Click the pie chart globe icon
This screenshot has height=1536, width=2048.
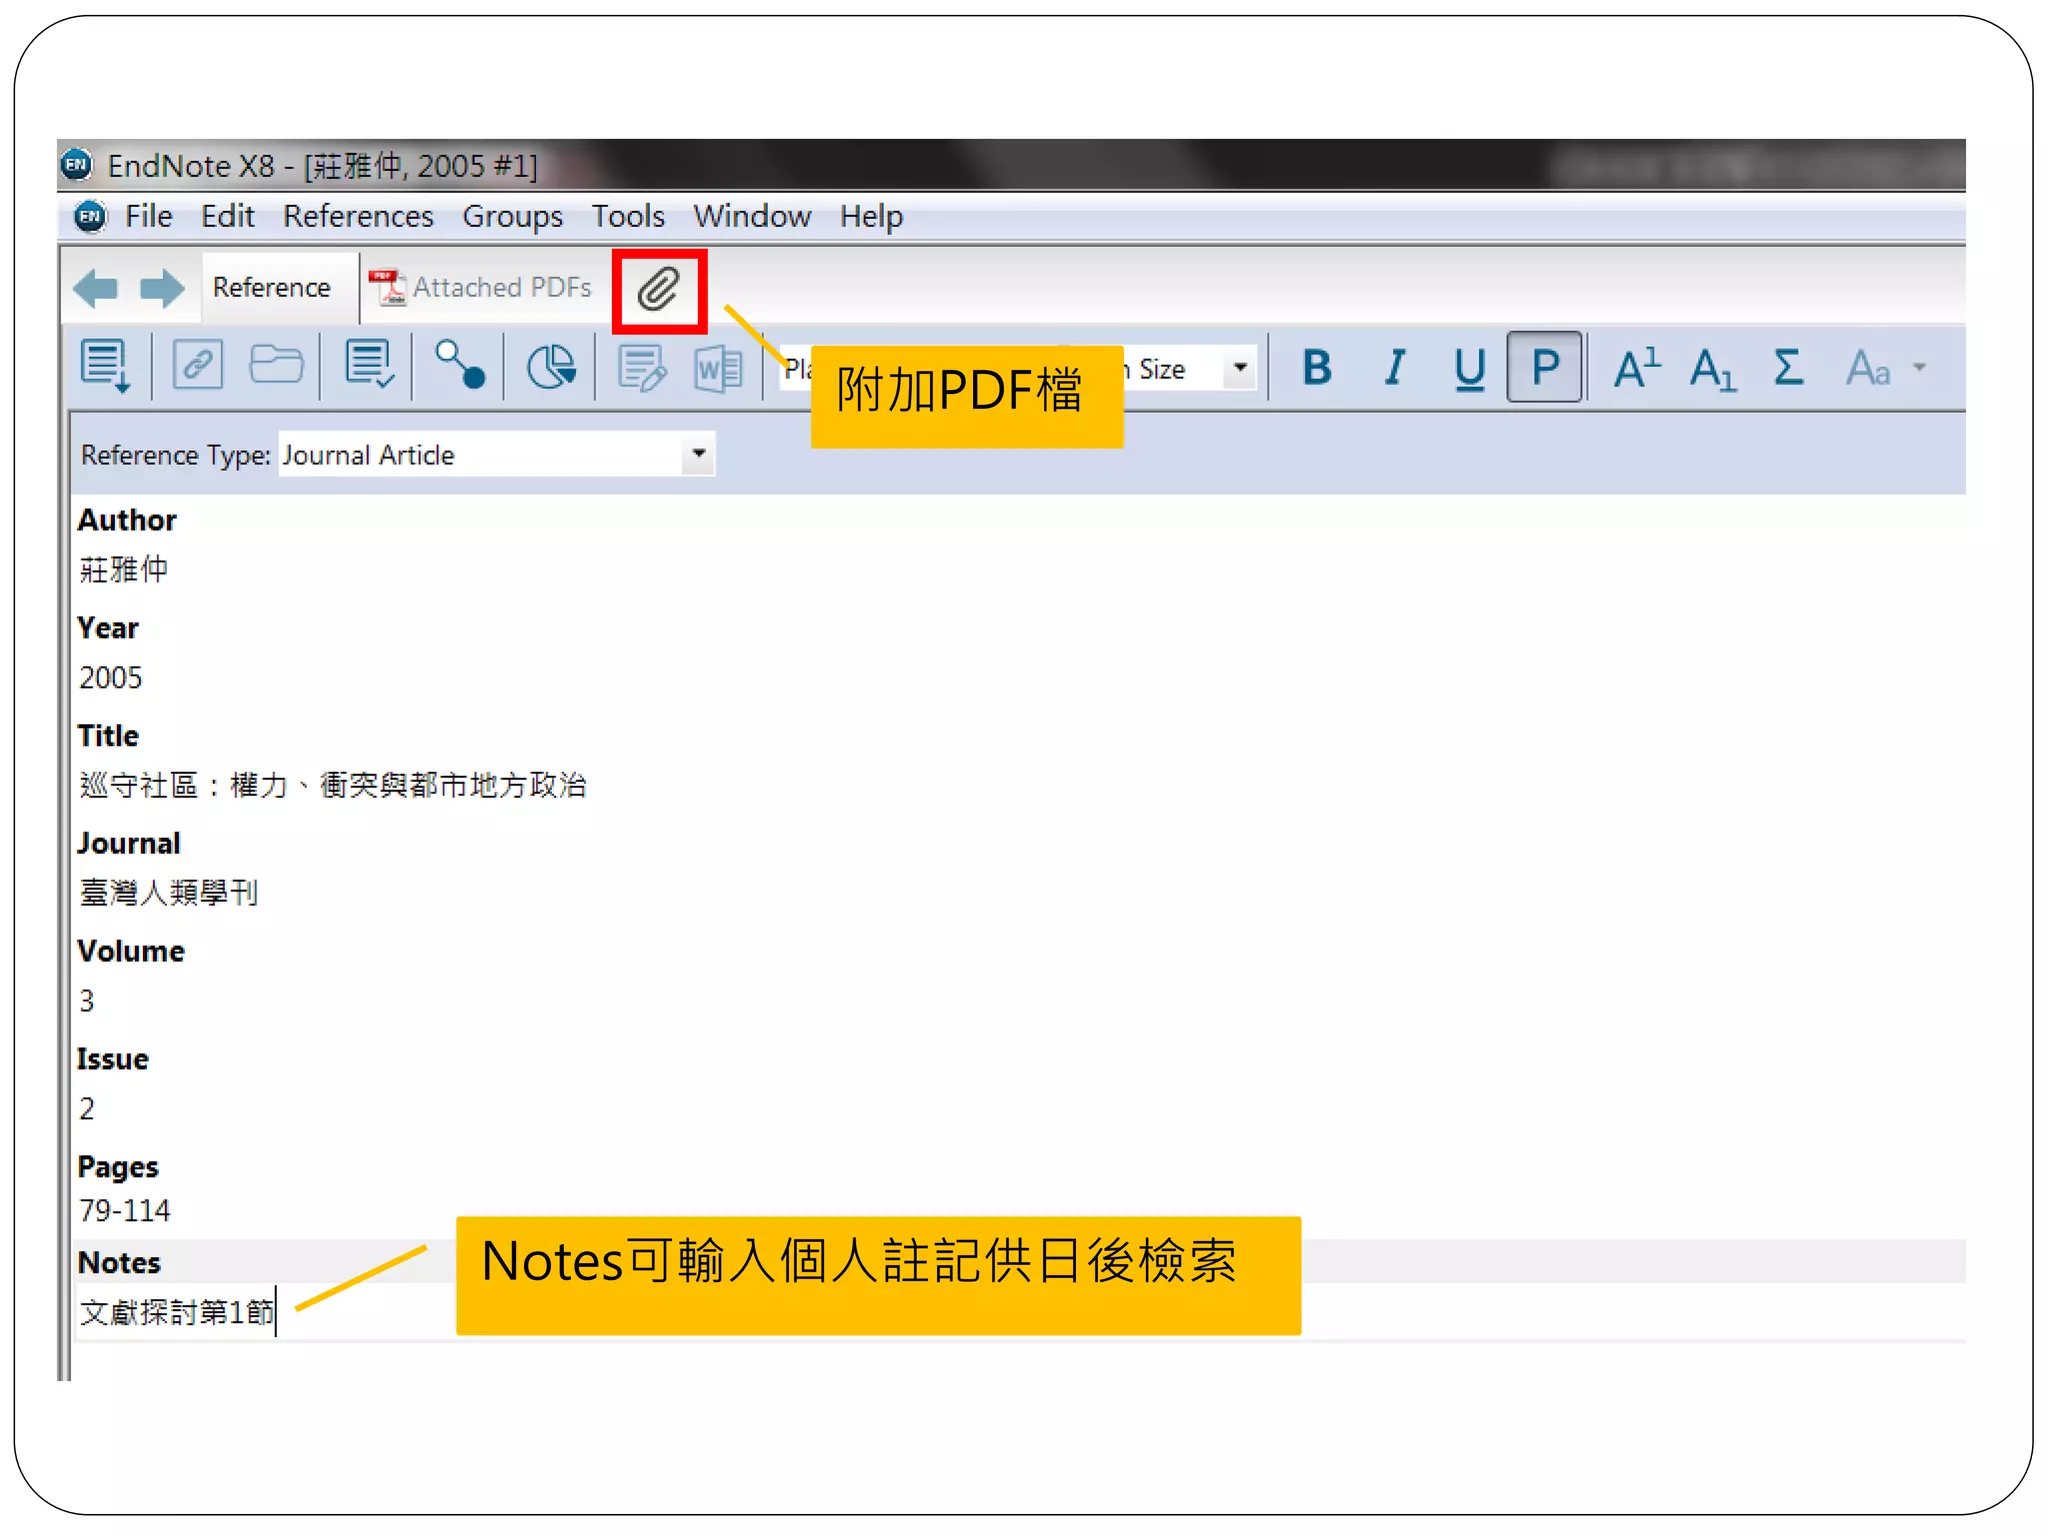click(x=551, y=366)
